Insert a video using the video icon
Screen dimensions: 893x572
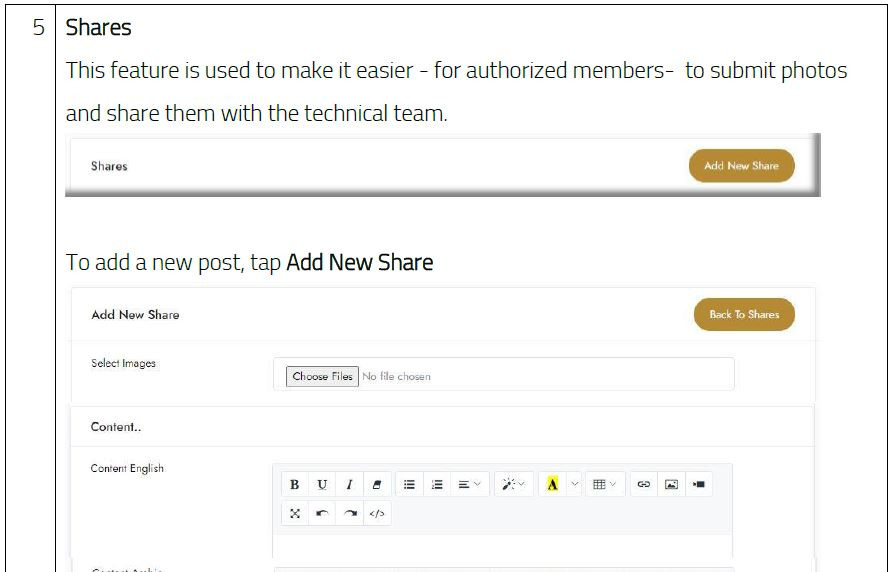tap(699, 484)
